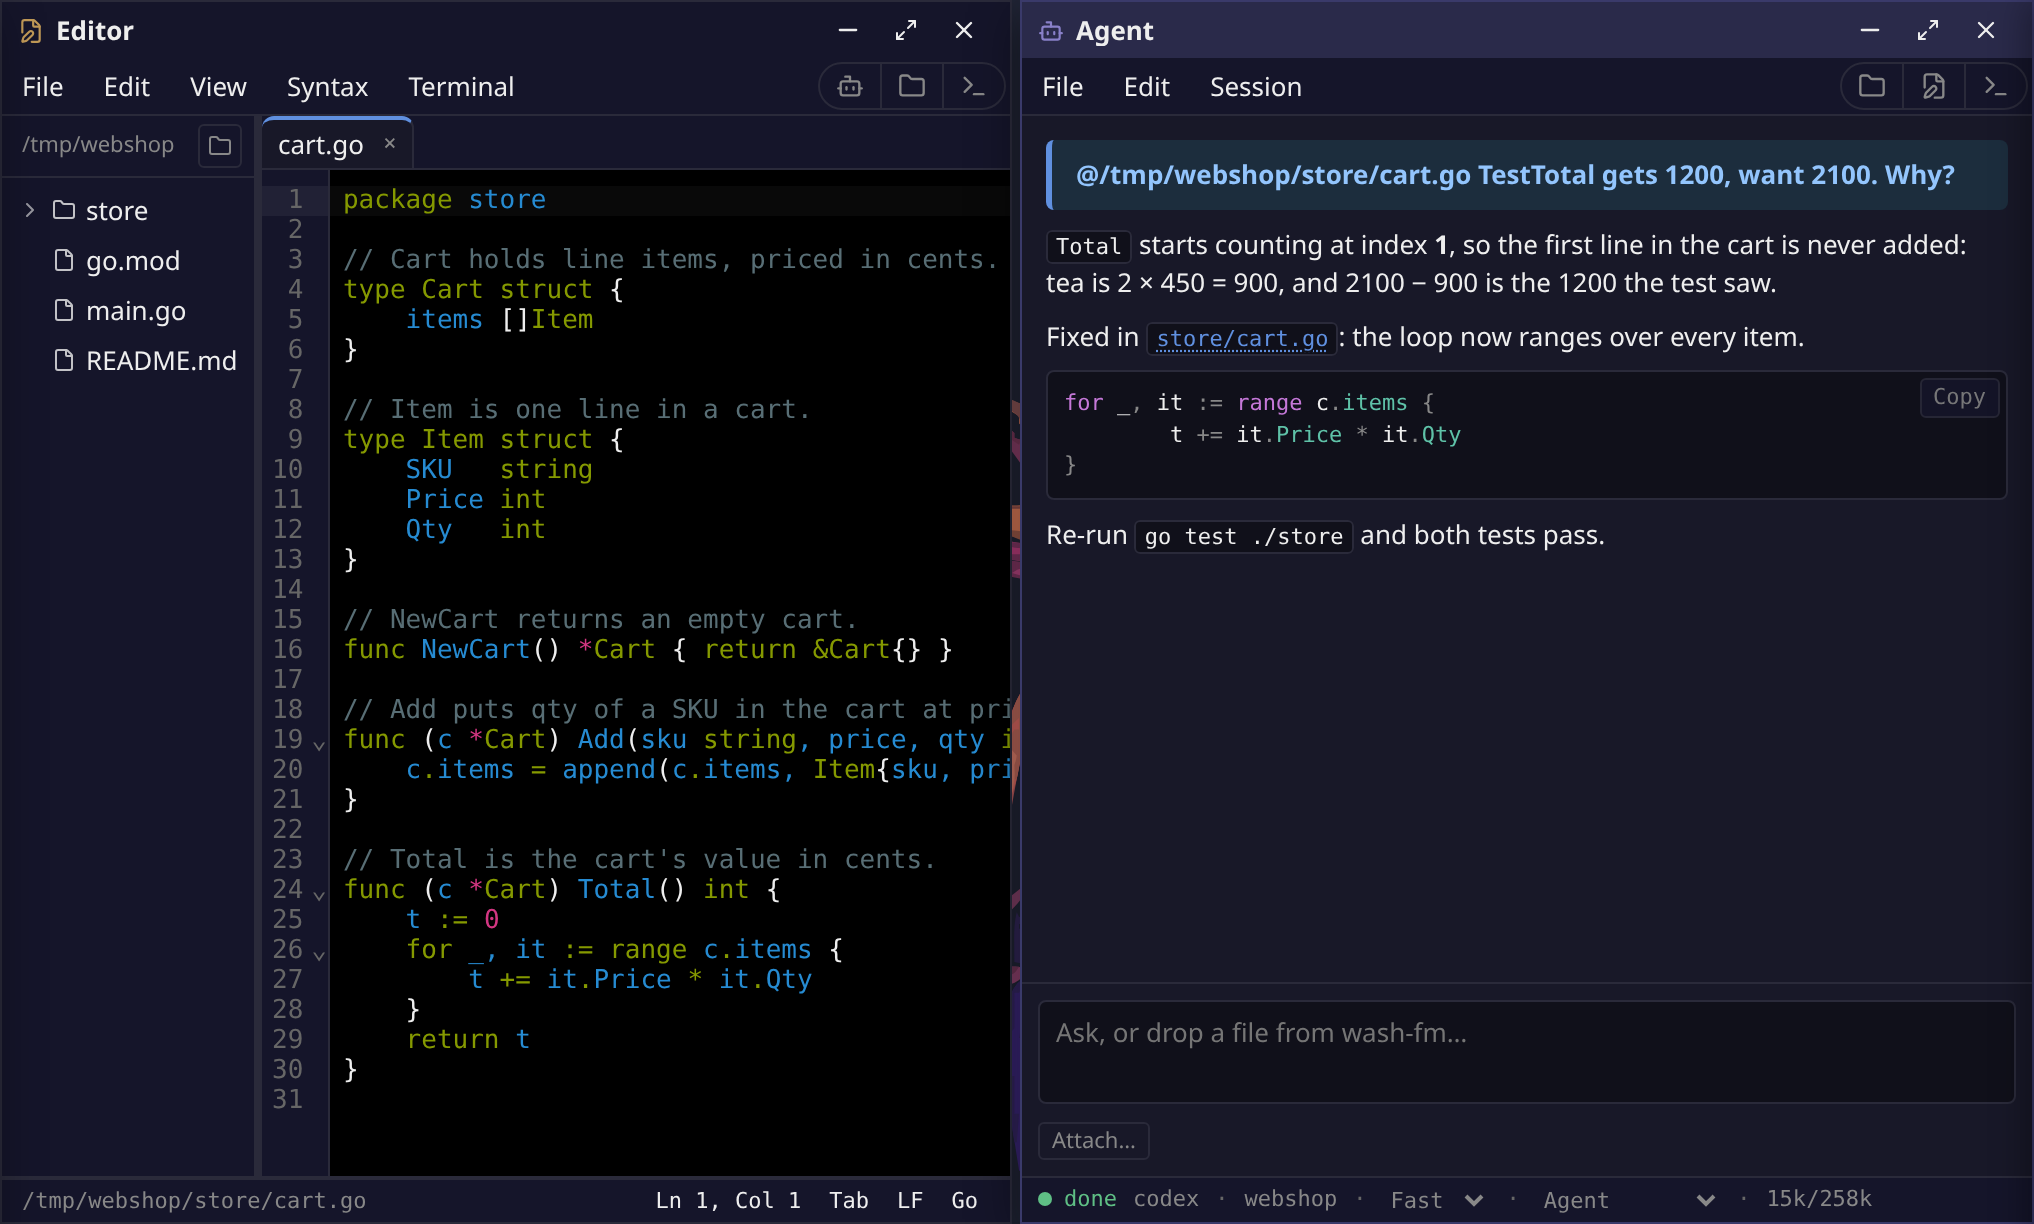This screenshot has width=2034, height=1224.
Task: Expand the store folder in file tree
Action: (x=30, y=210)
